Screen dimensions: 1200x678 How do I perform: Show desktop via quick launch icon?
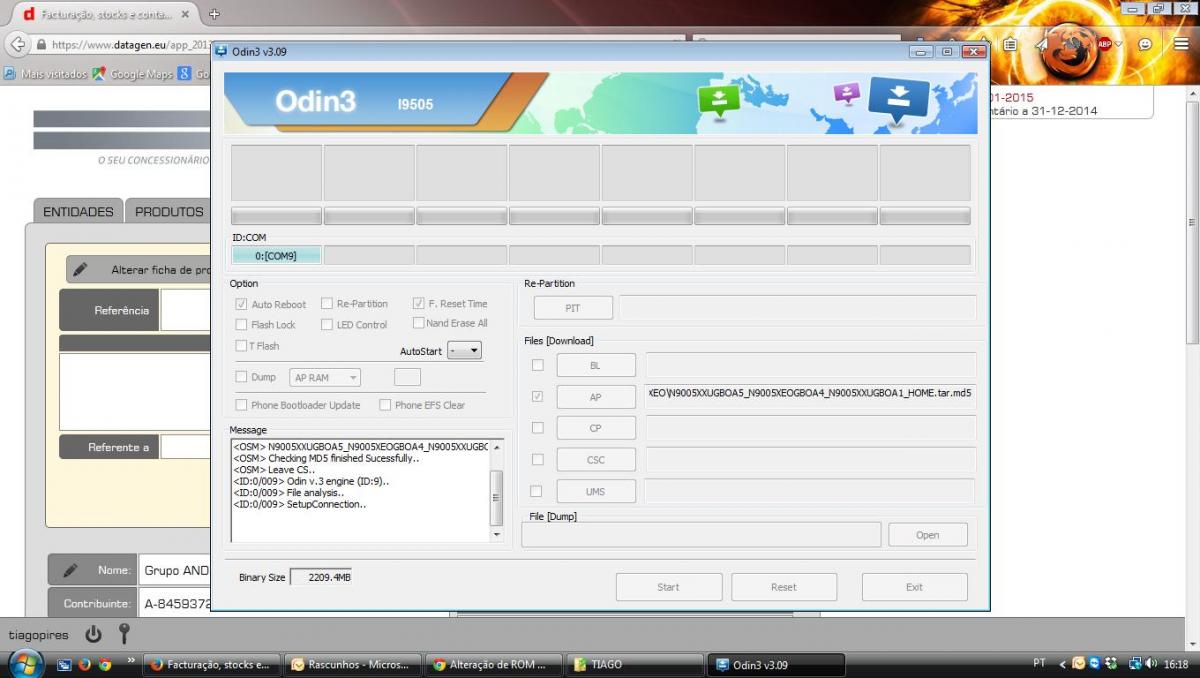click(x=64, y=664)
